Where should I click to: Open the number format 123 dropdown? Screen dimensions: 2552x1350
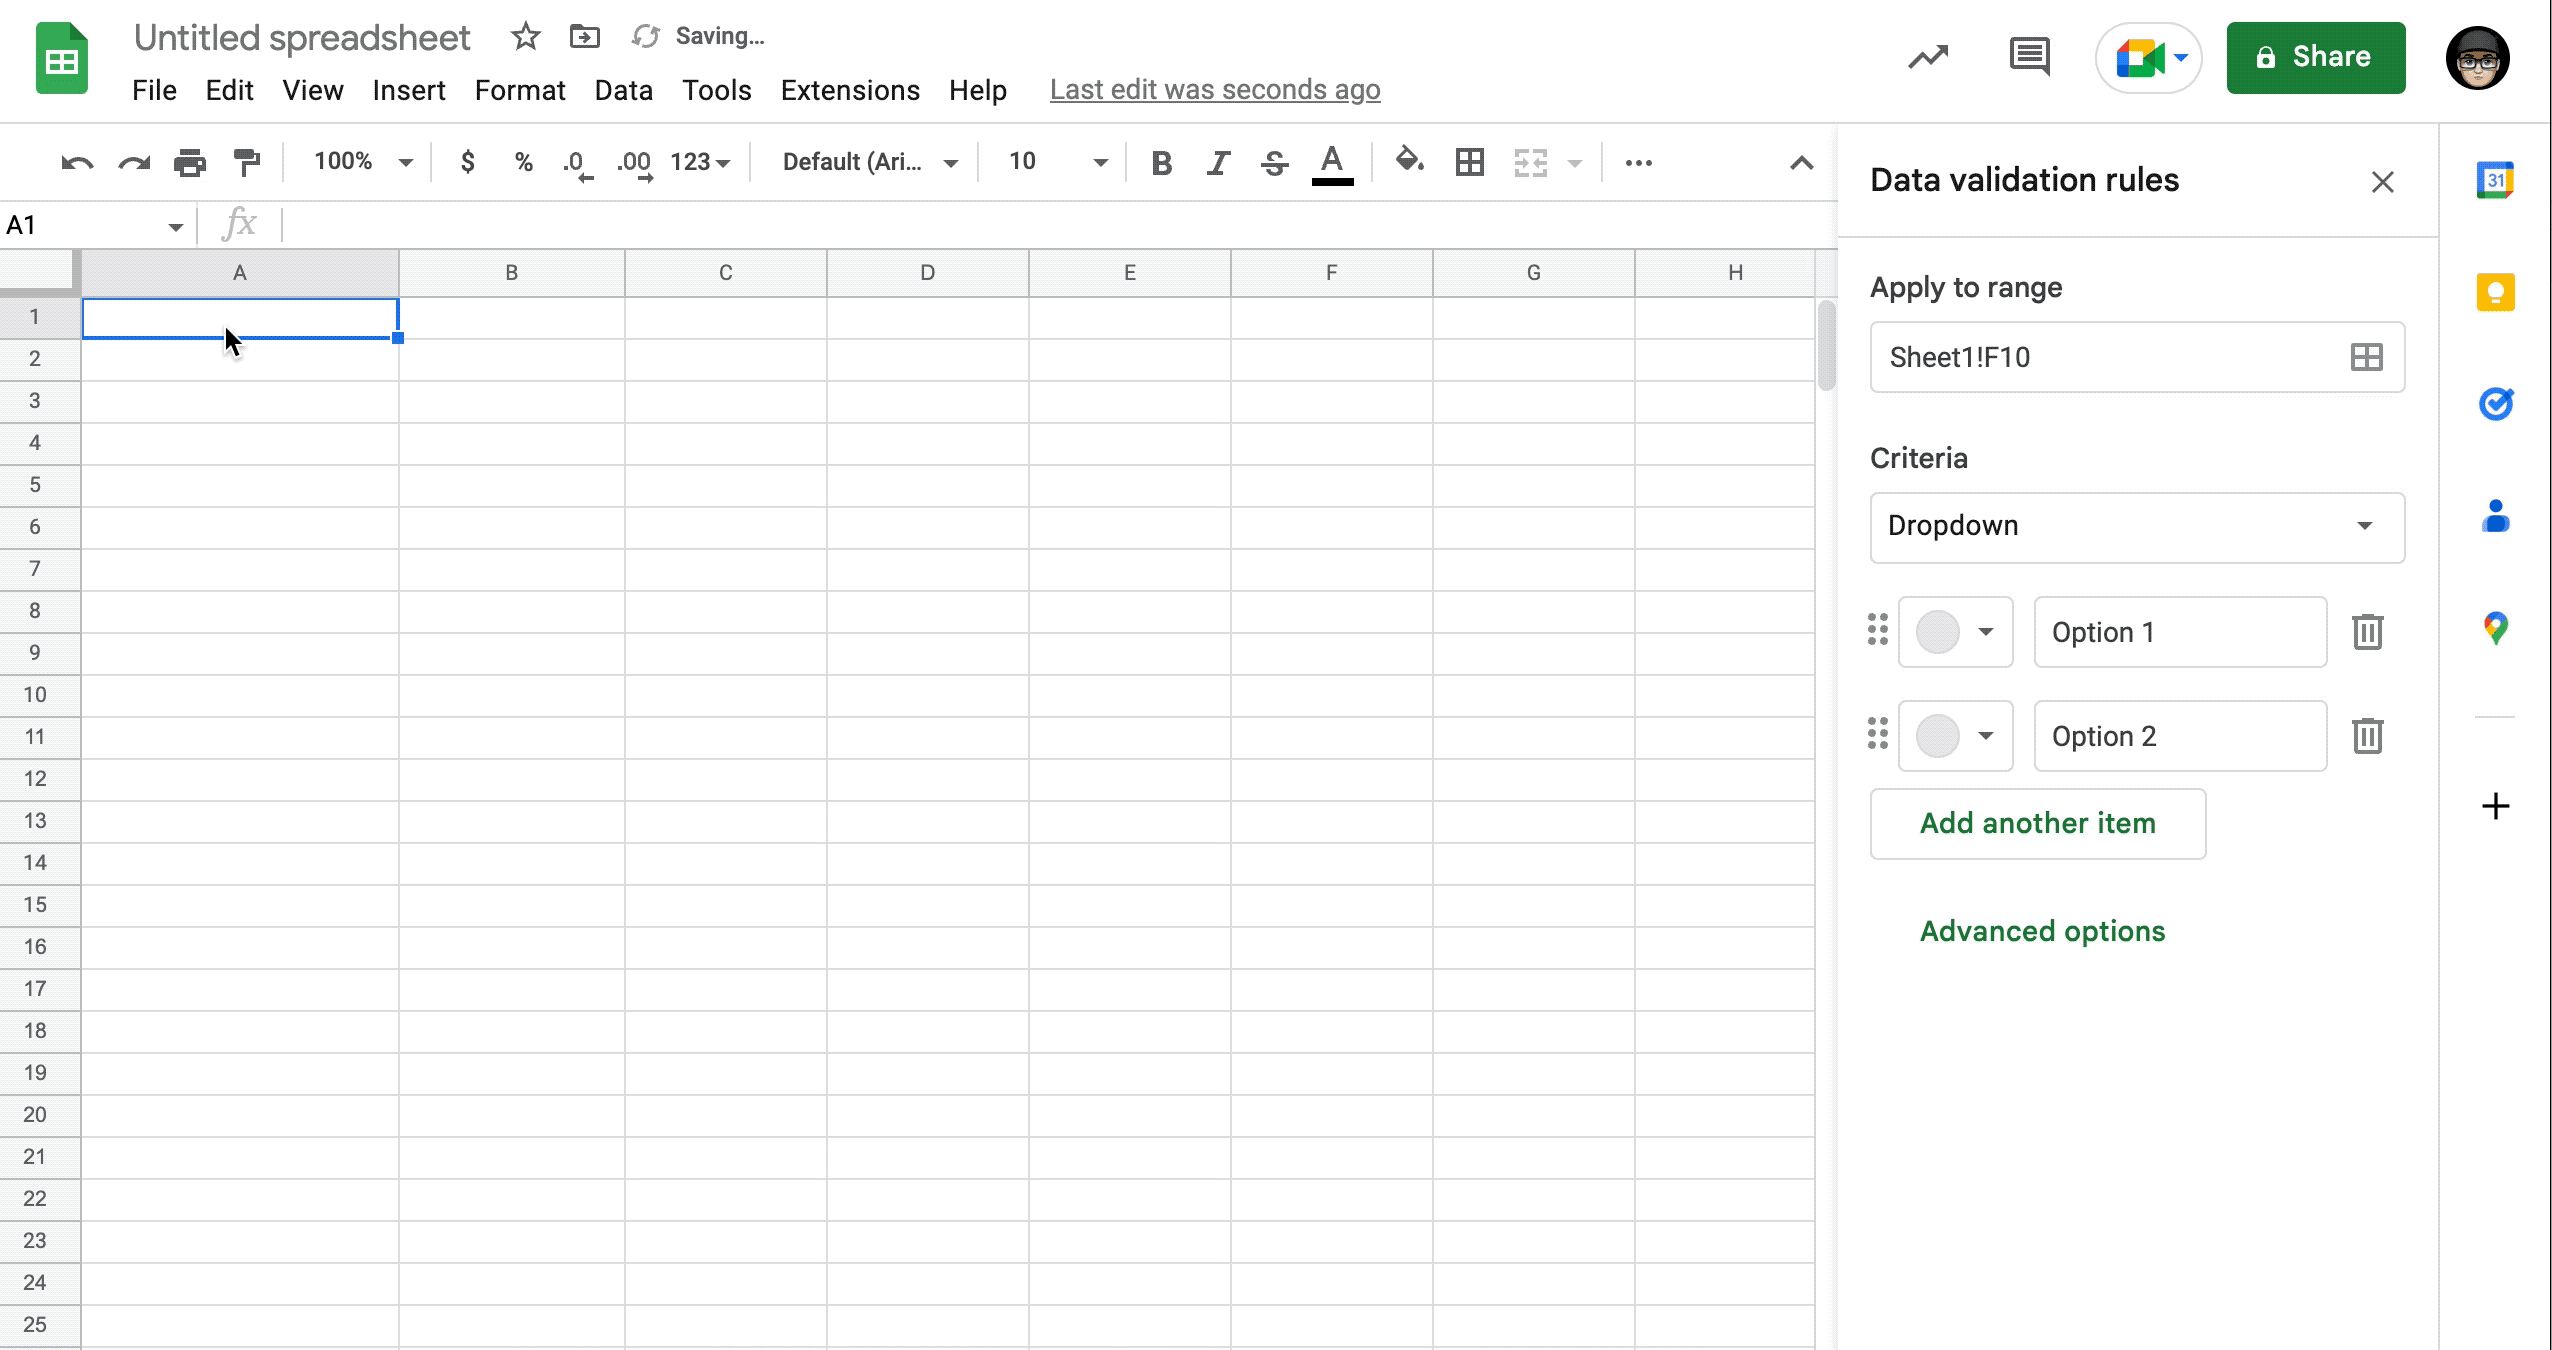tap(698, 162)
